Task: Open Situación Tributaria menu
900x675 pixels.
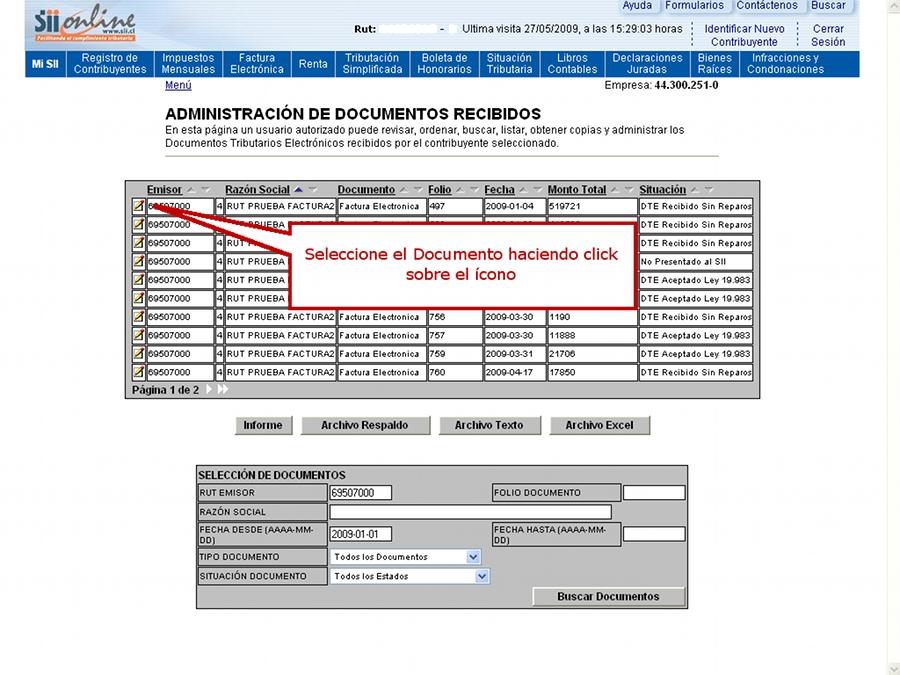Action: point(510,64)
